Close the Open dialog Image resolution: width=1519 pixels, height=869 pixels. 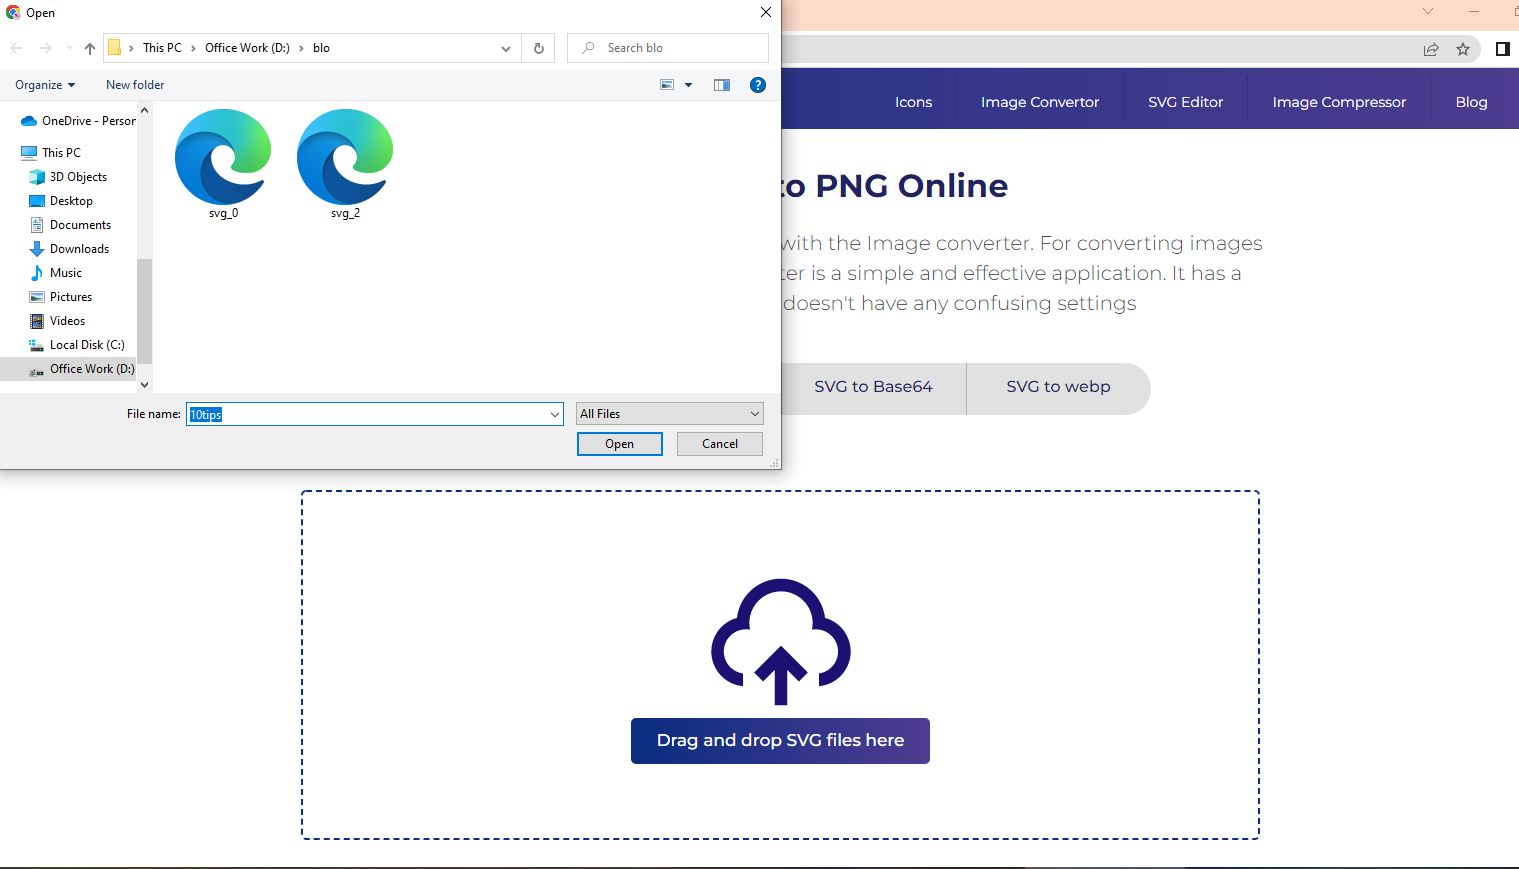766,12
